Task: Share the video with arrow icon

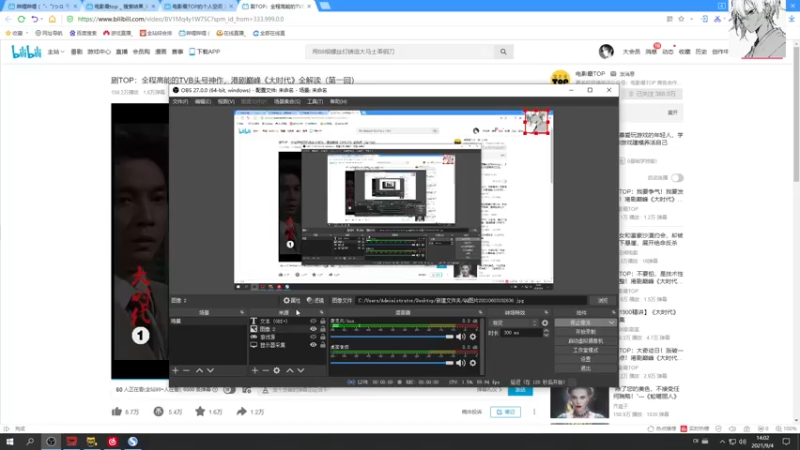Action: click(241, 411)
